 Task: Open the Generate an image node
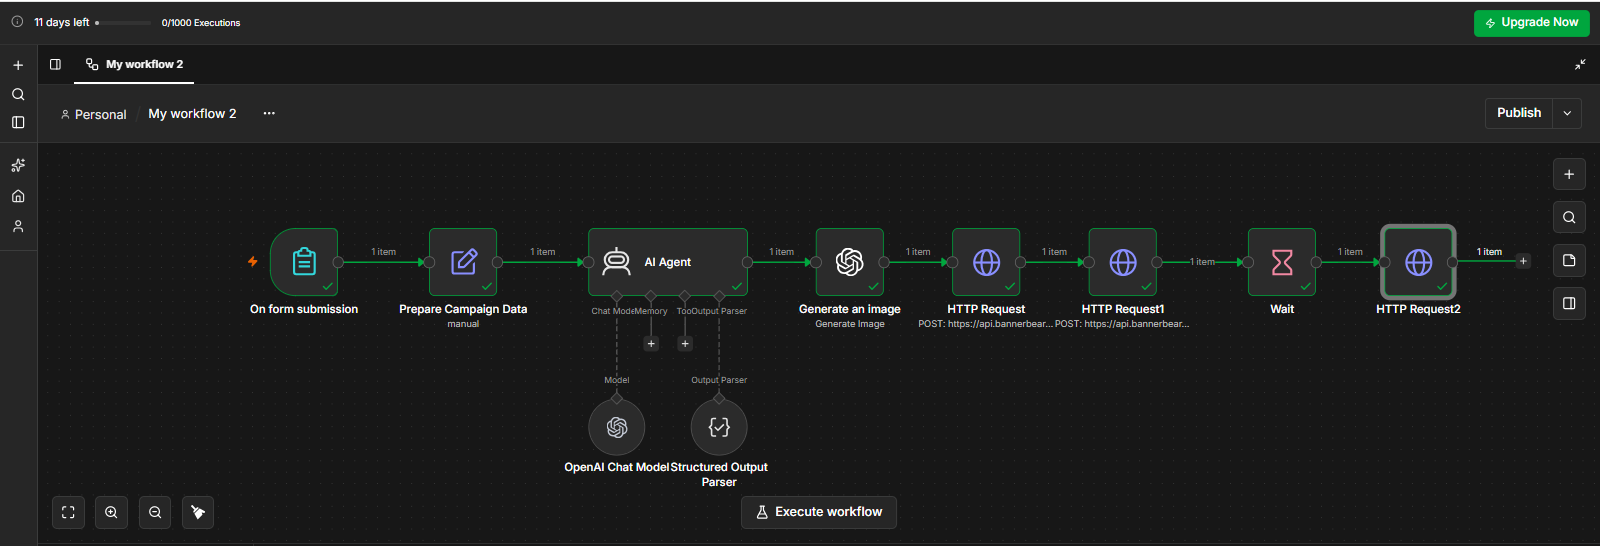click(850, 262)
